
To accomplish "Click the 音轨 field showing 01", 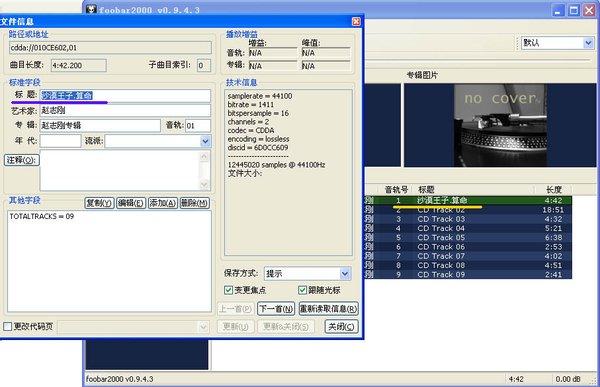I will click(198, 126).
